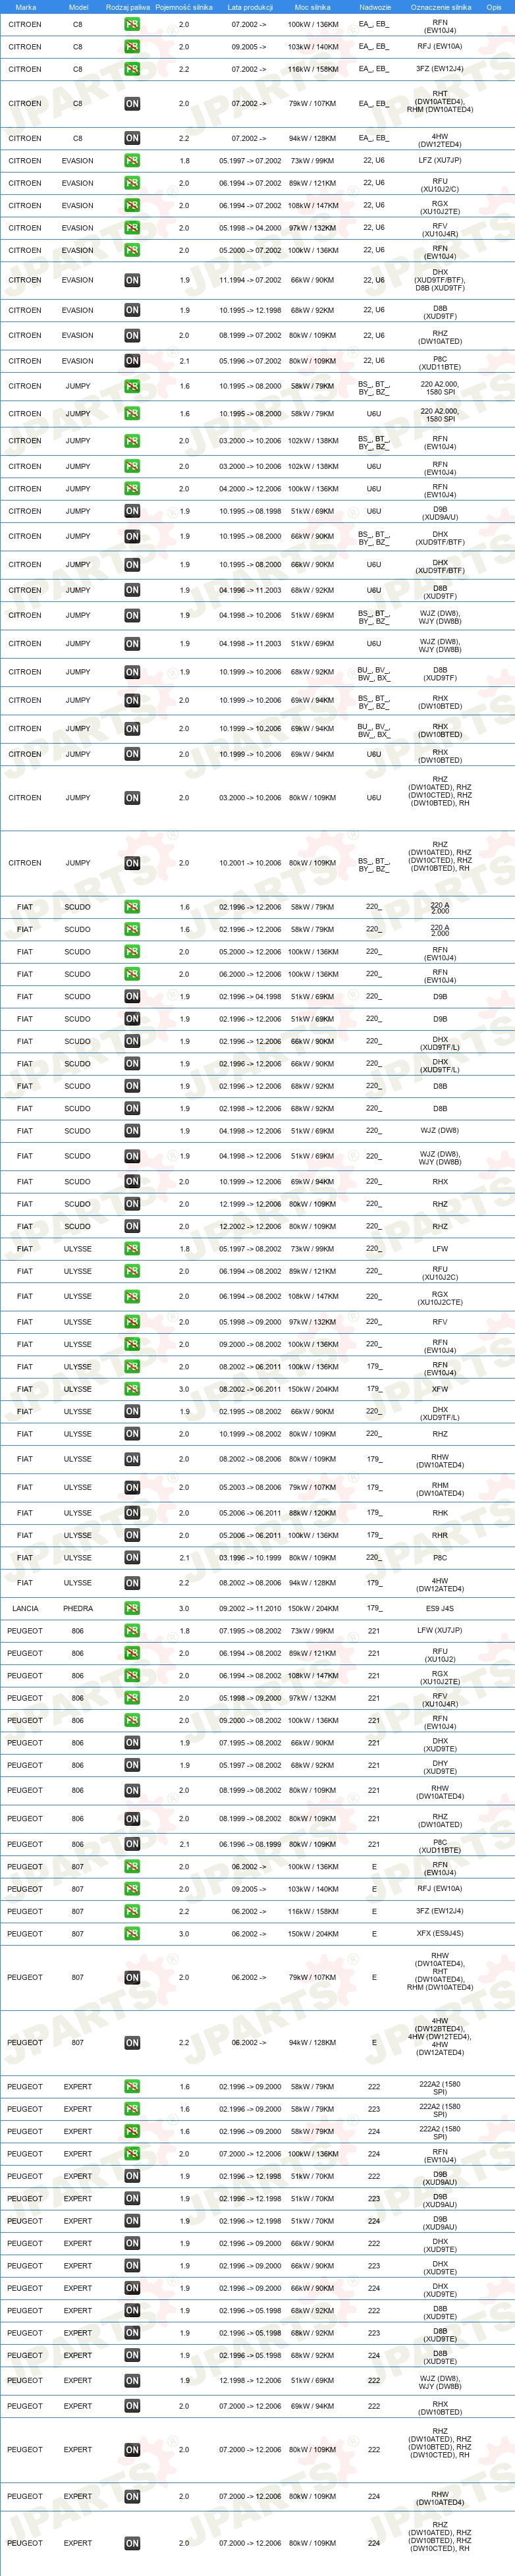Click engine code 'RHK' in Fiat Ulysse row
The image size is (515, 2576).
(x=440, y=1513)
